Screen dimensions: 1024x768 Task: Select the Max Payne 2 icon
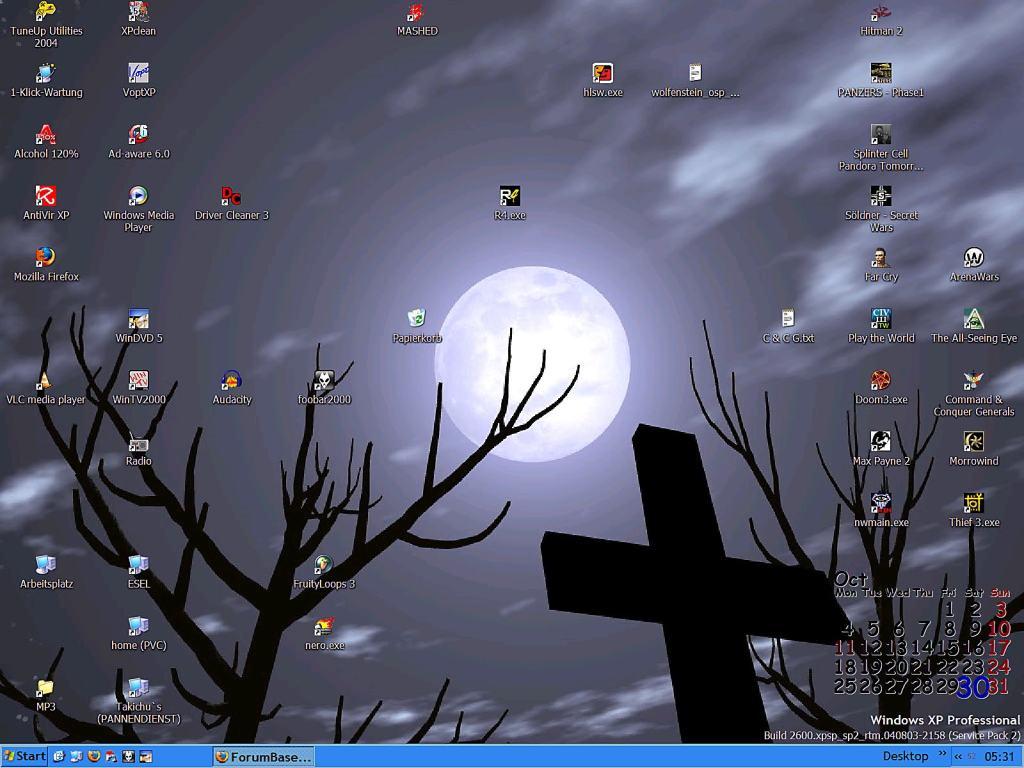click(881, 449)
